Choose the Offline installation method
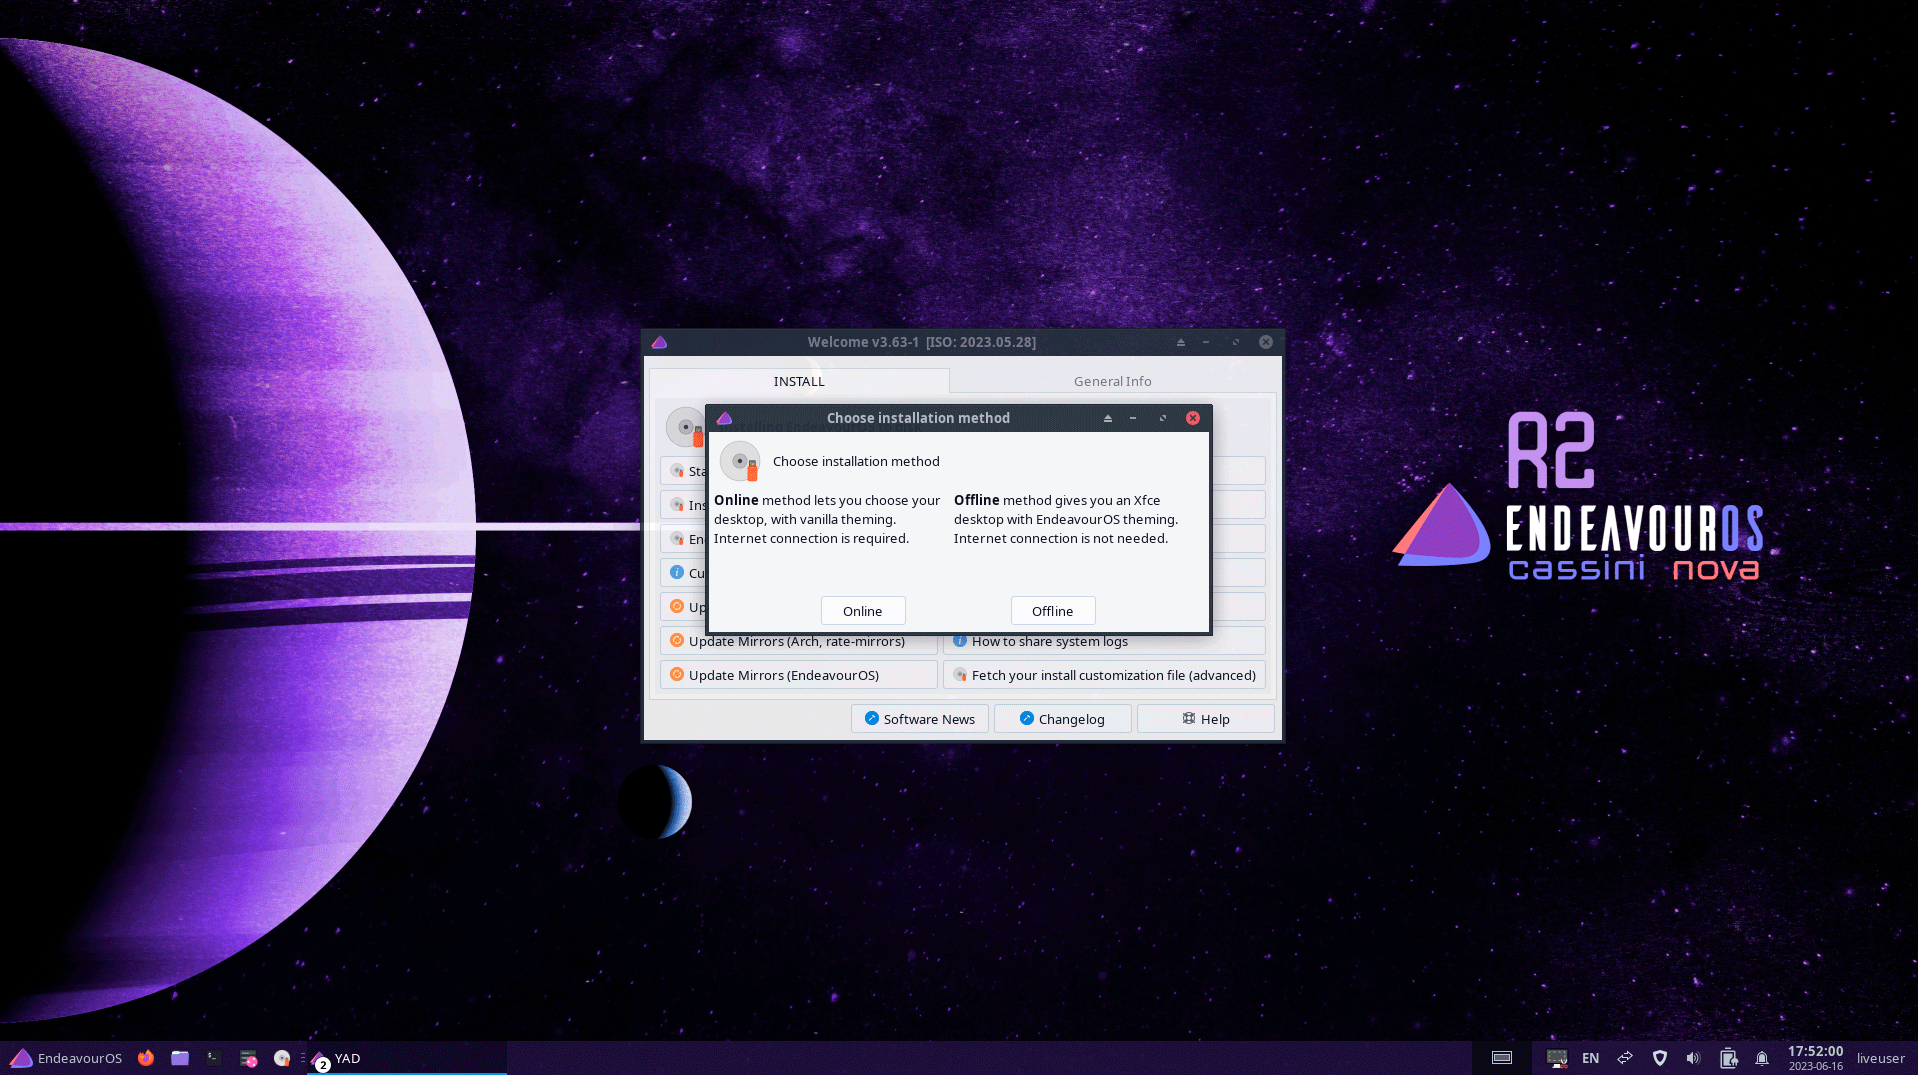Image resolution: width=1918 pixels, height=1075 pixels. pos(1053,611)
